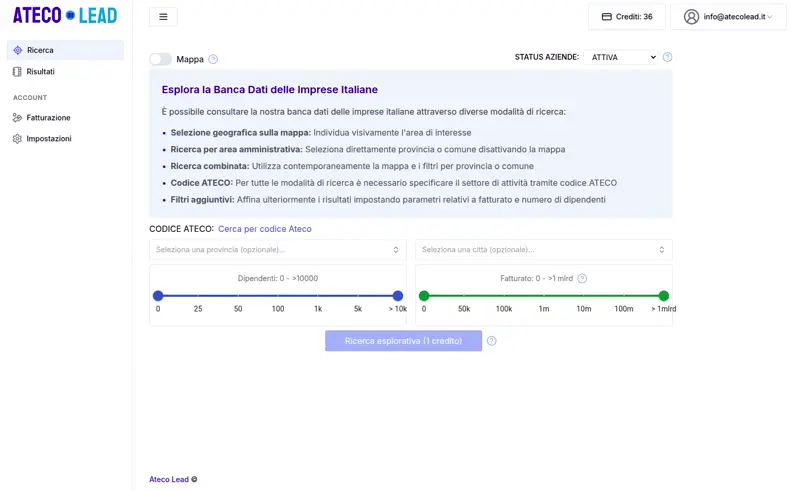This screenshot has width=800, height=491.
Task: Open help icon next to Status Aziende
Action: click(x=667, y=57)
